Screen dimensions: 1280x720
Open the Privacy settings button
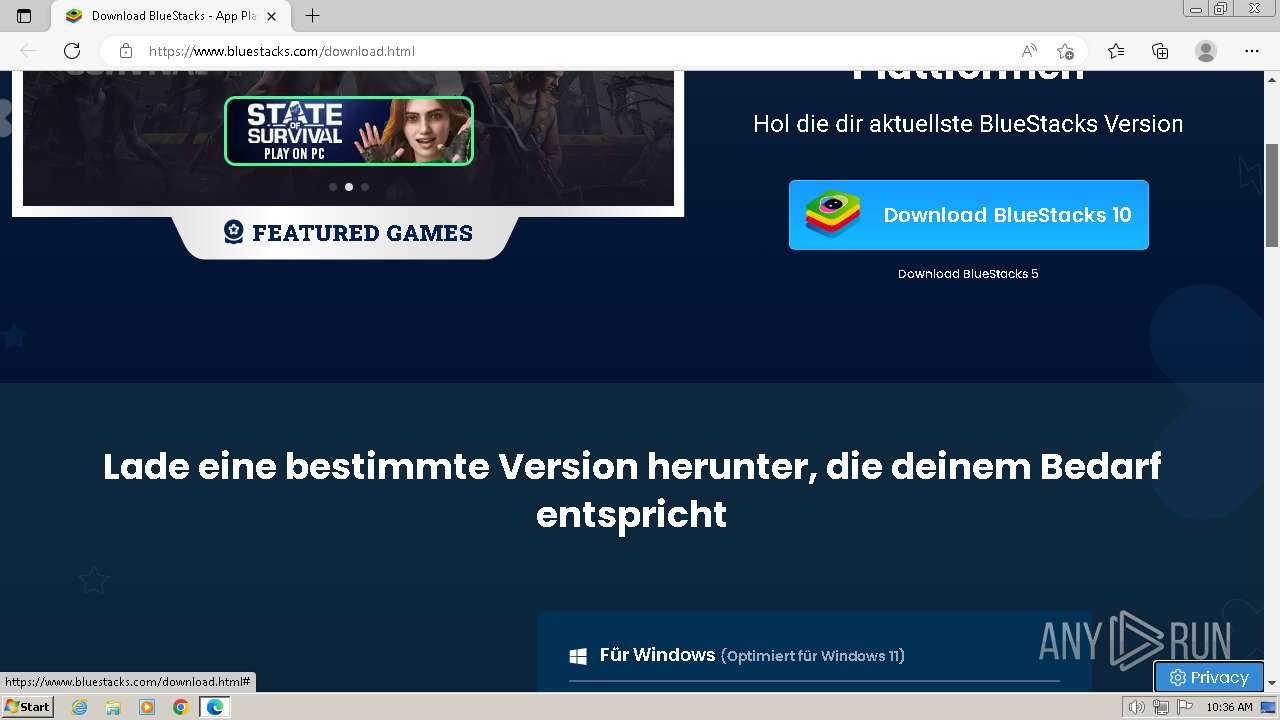[x=1209, y=677]
